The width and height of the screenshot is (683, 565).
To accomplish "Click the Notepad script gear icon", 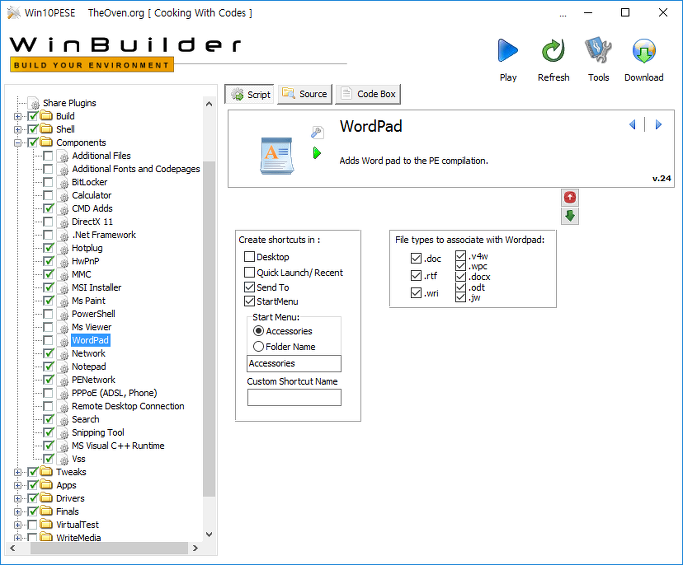I will [64, 367].
